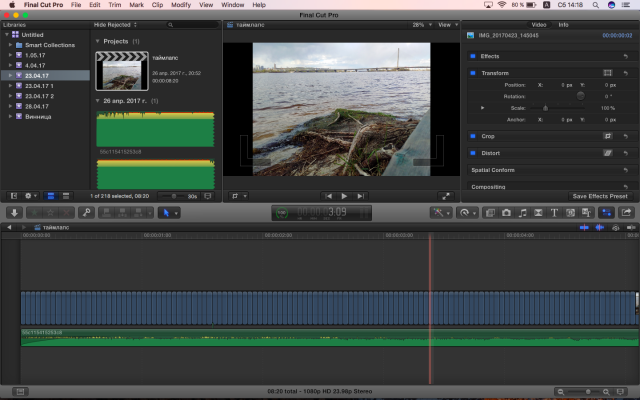This screenshot has width=640, height=400.
Task: Adjust the timeline zoom slider
Action: [588, 392]
